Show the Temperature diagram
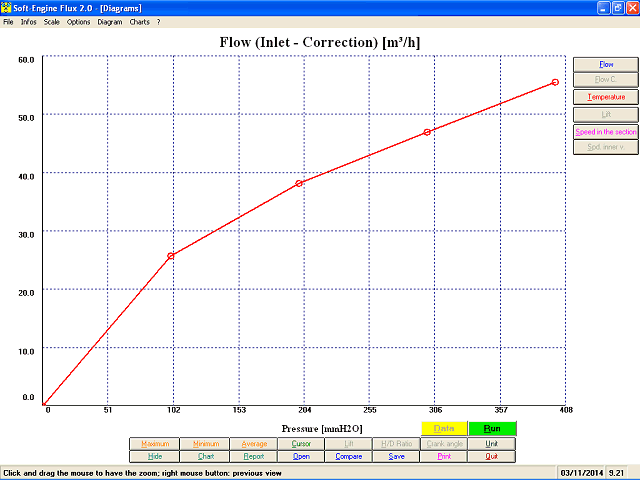The image size is (640, 480). 606,97
